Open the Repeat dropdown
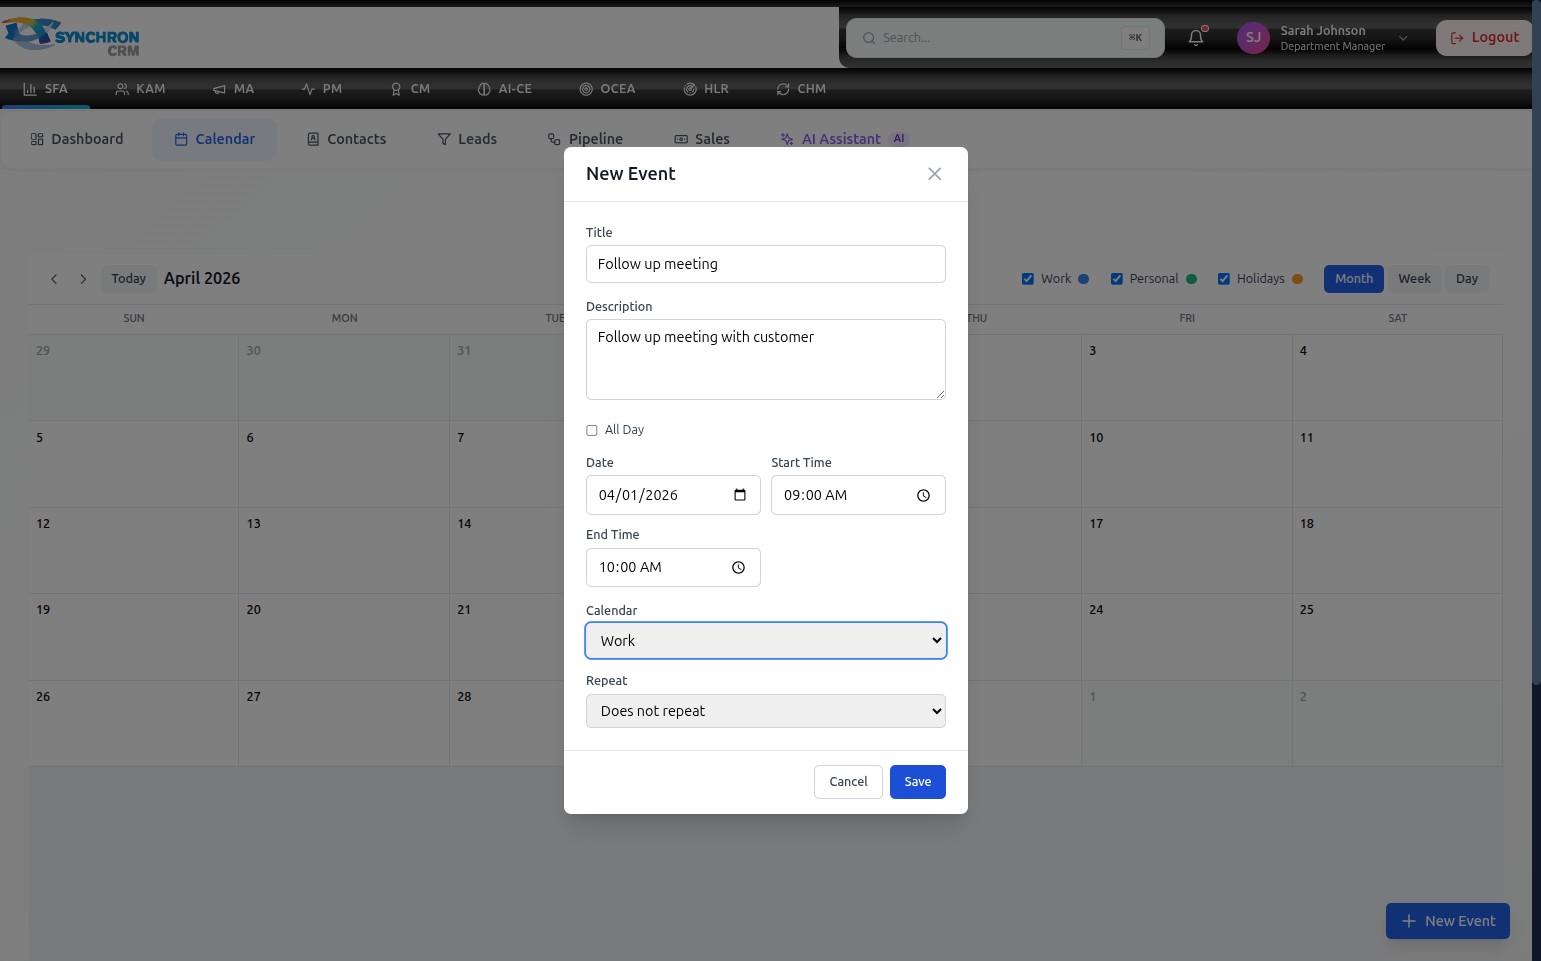This screenshot has height=961, width=1541. click(x=766, y=711)
